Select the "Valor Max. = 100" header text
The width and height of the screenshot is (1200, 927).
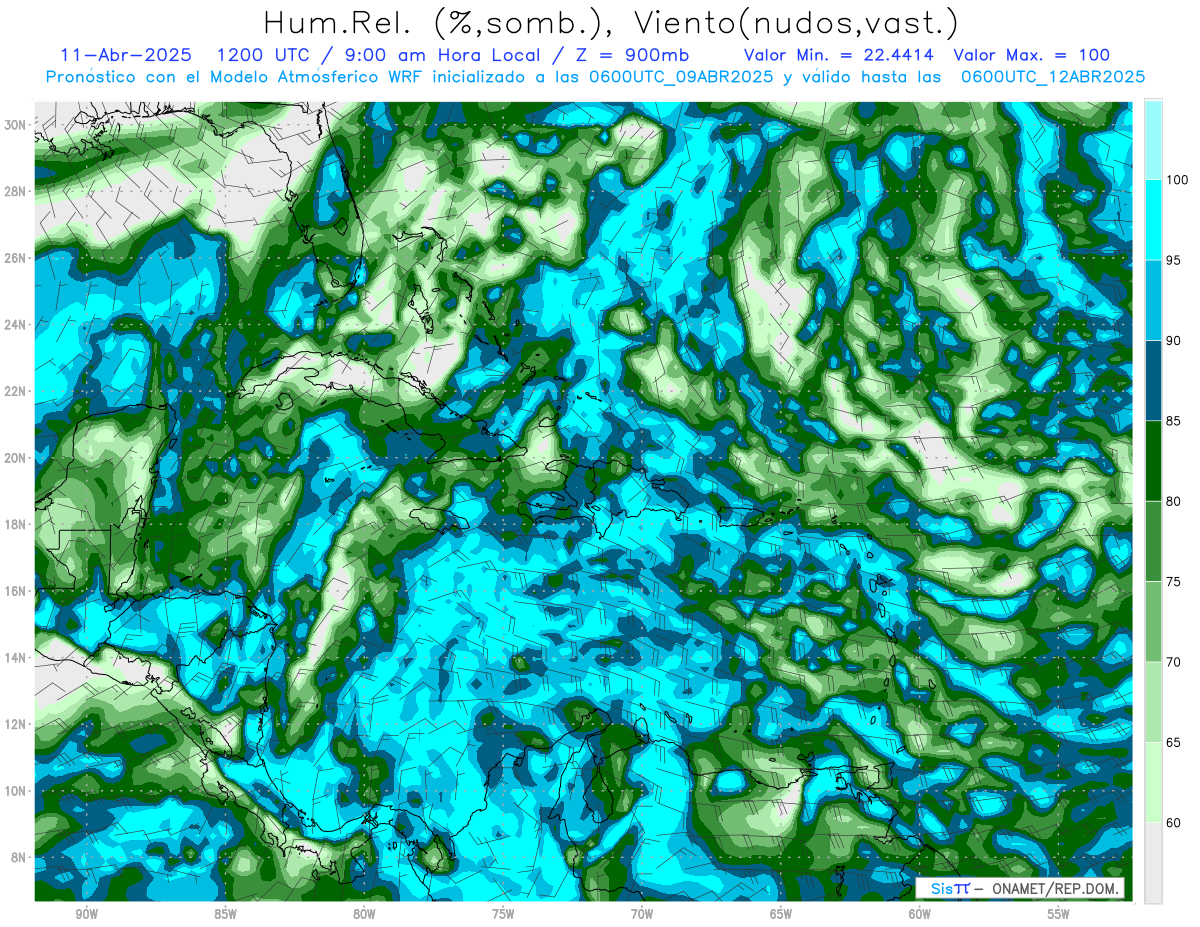[1032, 55]
